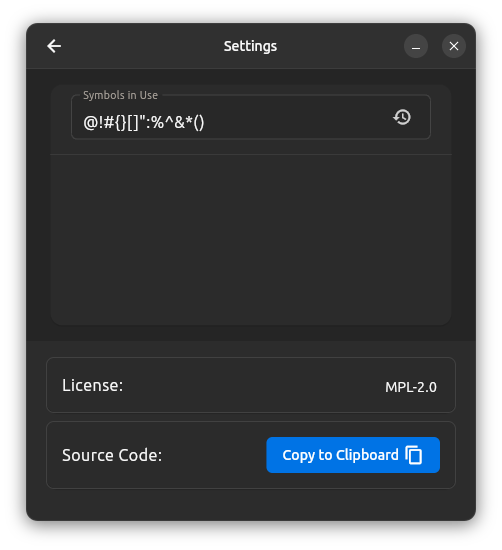Click the License: label text
502x550 pixels.
[x=93, y=385]
